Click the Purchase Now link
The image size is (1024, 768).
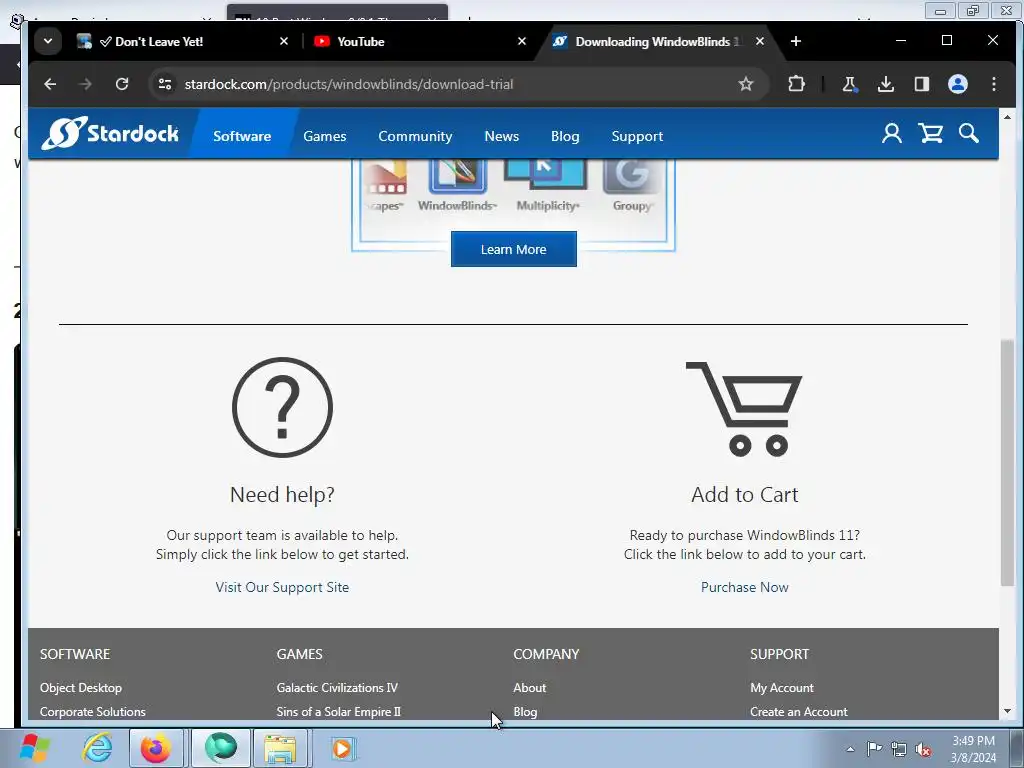[744, 587]
